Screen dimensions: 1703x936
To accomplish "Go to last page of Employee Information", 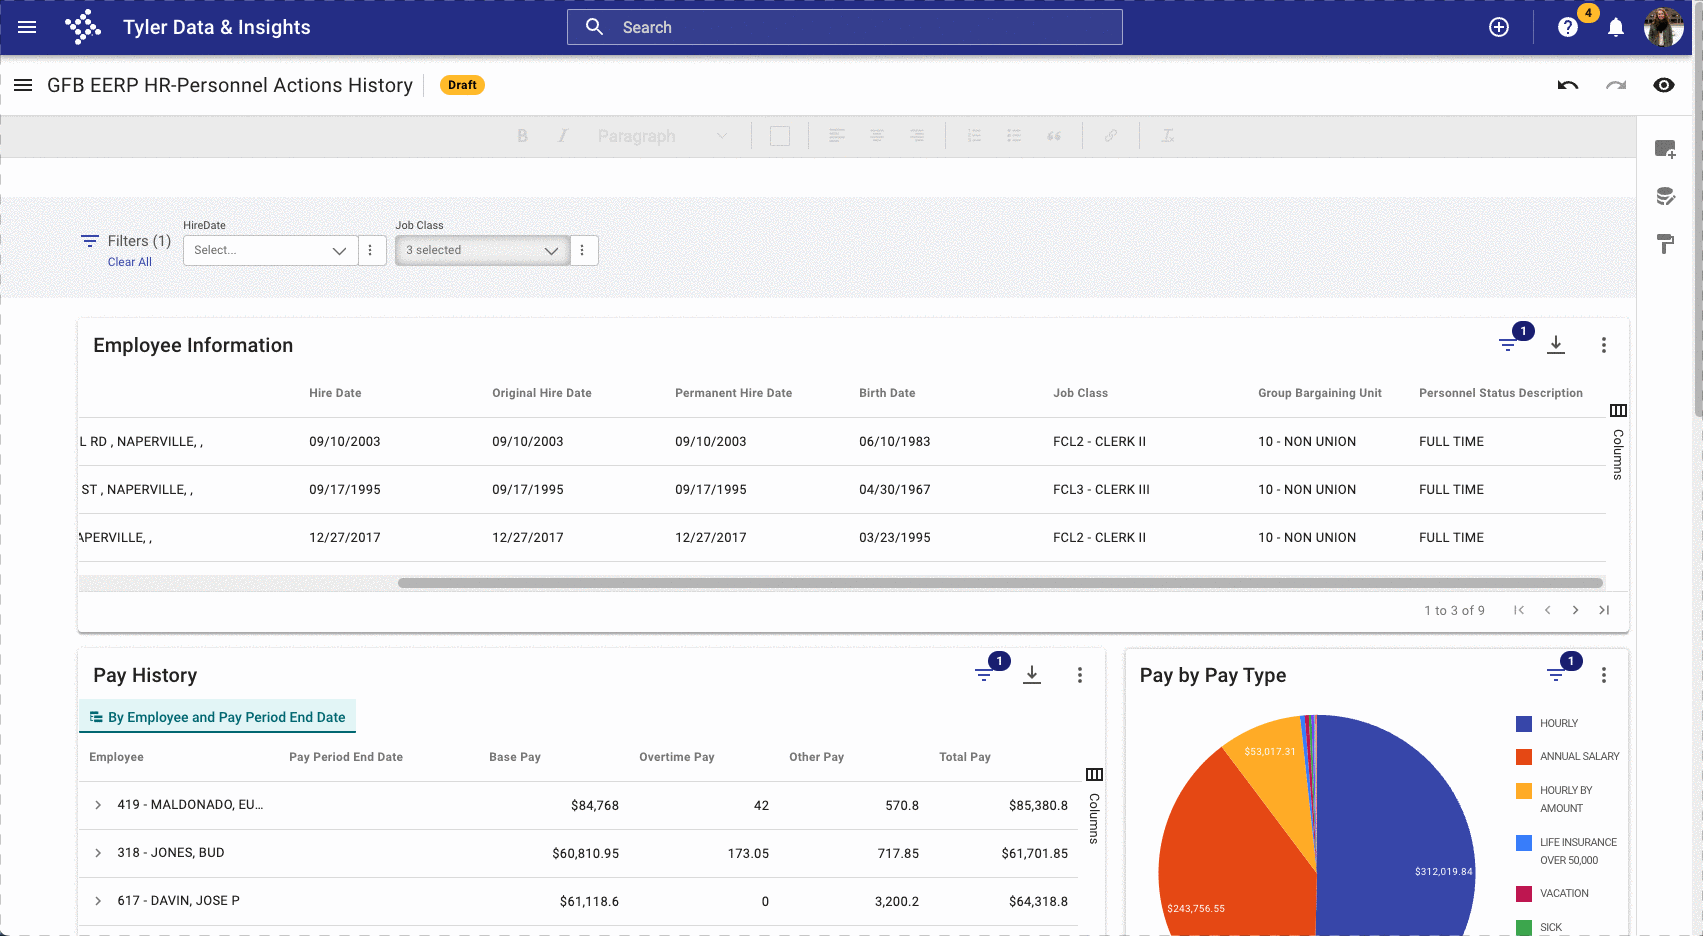I will point(1604,610).
